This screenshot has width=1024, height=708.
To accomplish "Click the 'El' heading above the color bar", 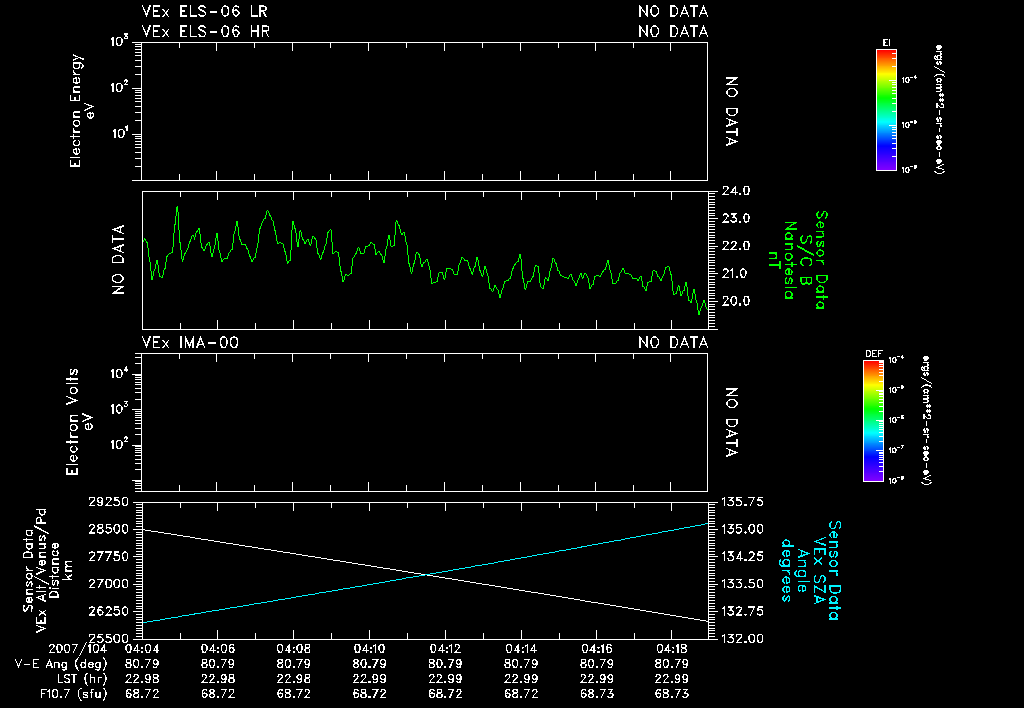I will (x=886, y=43).
